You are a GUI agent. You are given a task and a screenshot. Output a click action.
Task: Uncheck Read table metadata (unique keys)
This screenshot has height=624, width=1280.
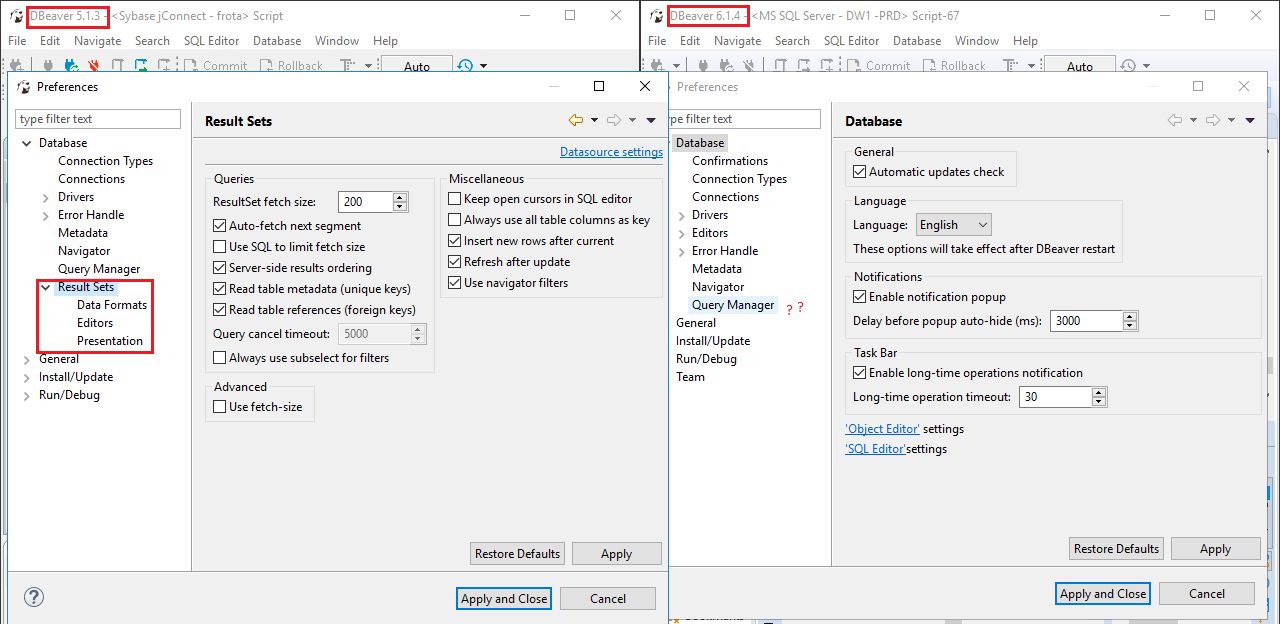(220, 288)
